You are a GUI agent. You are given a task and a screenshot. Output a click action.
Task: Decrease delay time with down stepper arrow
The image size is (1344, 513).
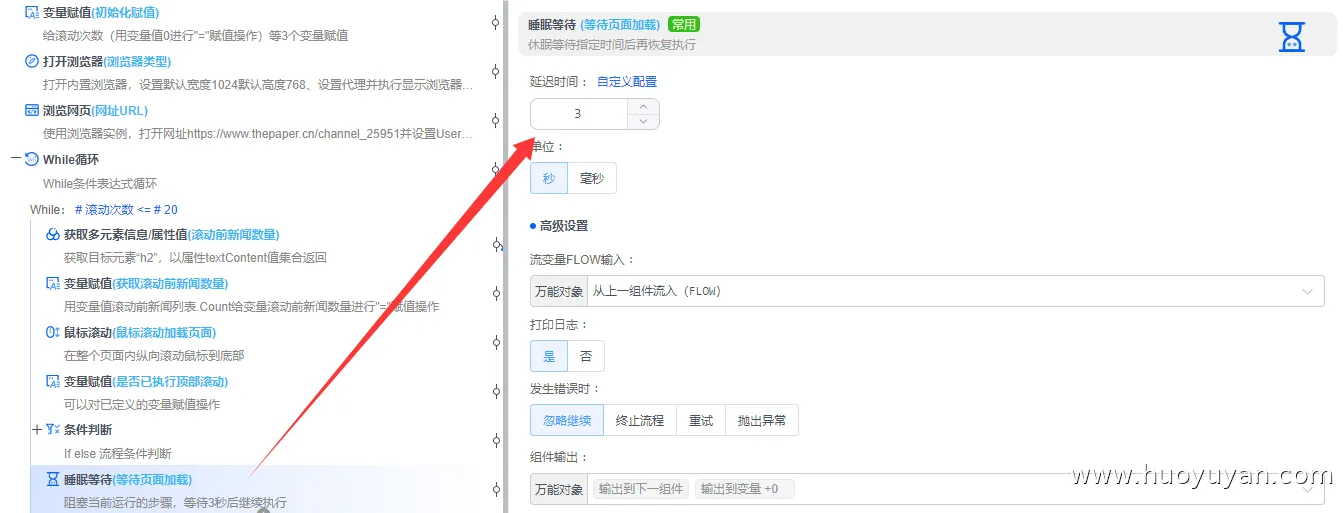click(x=643, y=121)
